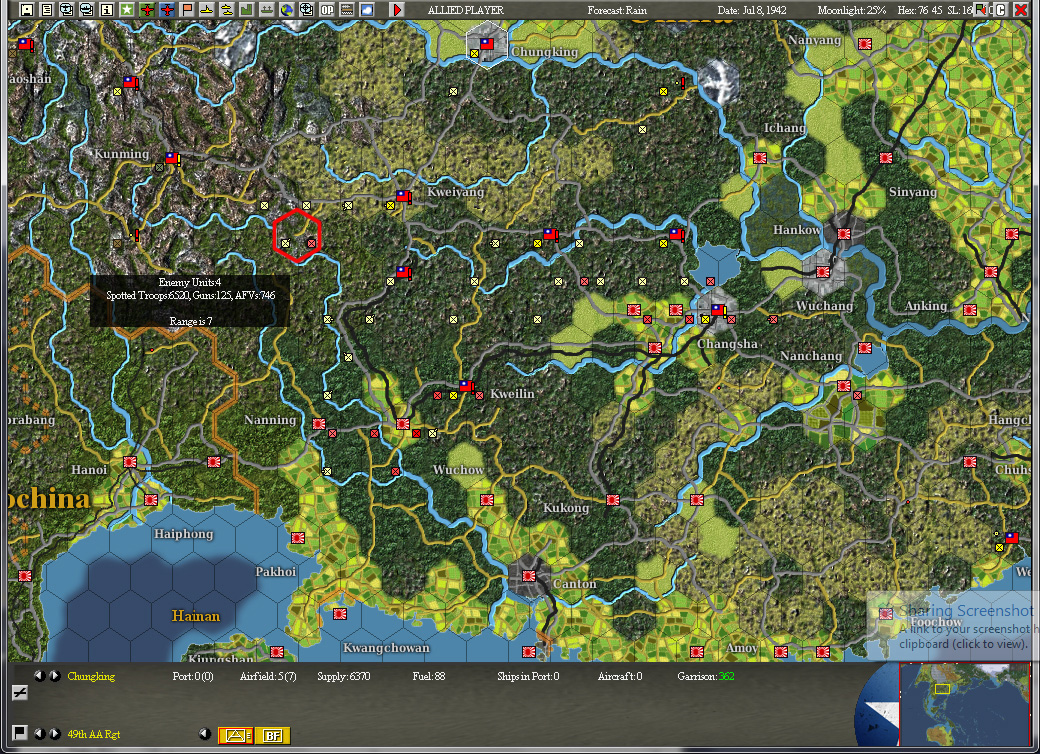1040x754 pixels.
Task: Select the Kweilin Chinese base flag
Action: pyautogui.click(x=467, y=385)
